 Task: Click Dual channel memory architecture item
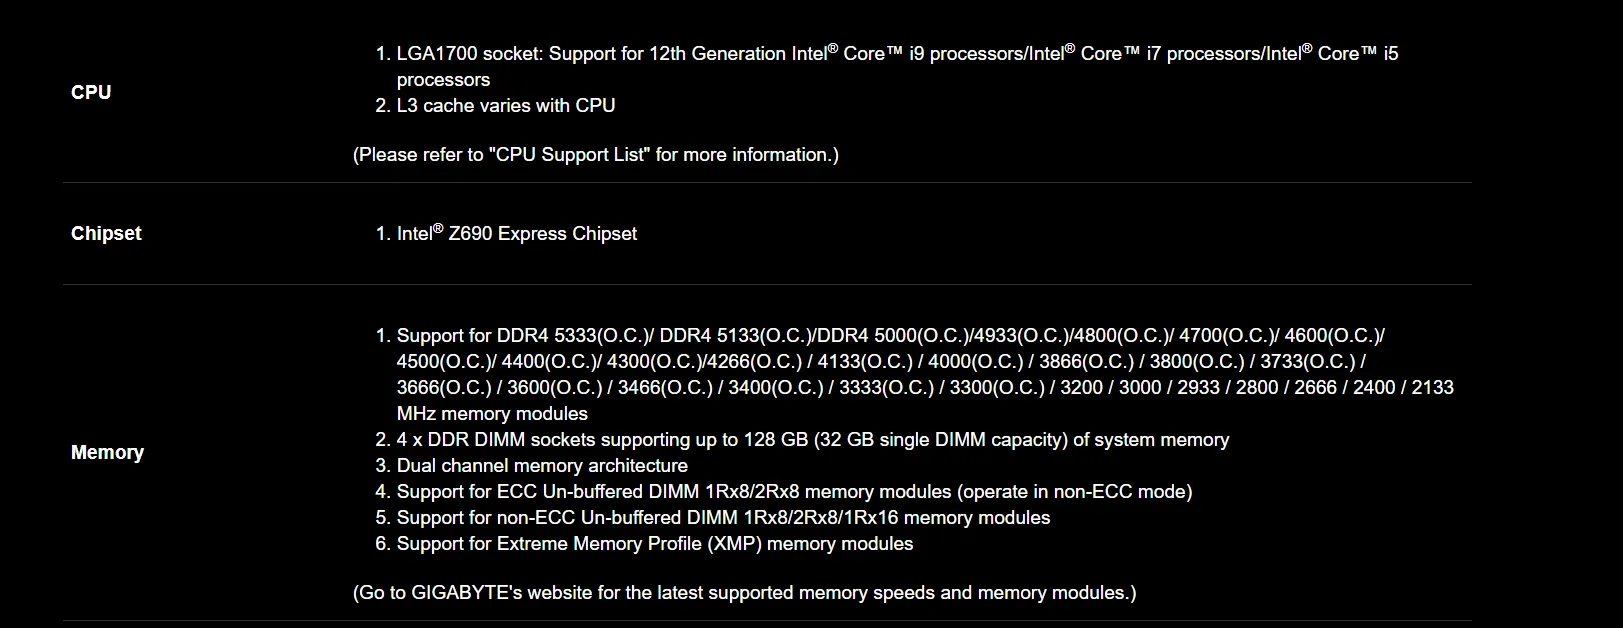pos(542,465)
